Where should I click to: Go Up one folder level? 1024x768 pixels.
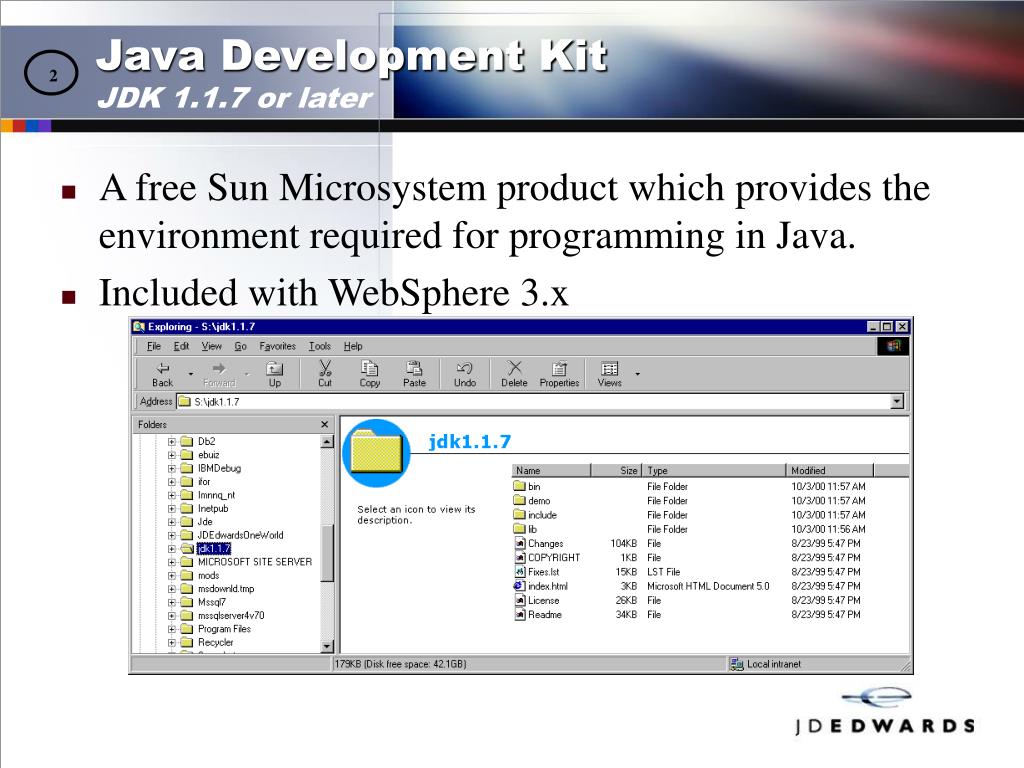(275, 375)
